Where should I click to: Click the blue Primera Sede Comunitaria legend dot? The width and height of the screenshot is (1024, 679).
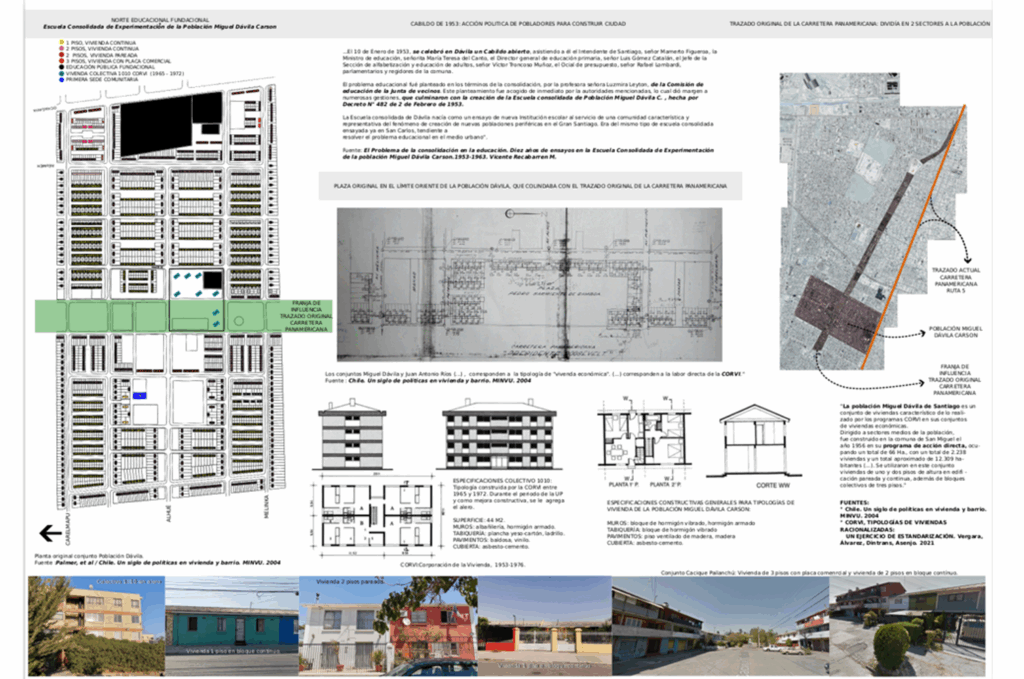[62, 78]
